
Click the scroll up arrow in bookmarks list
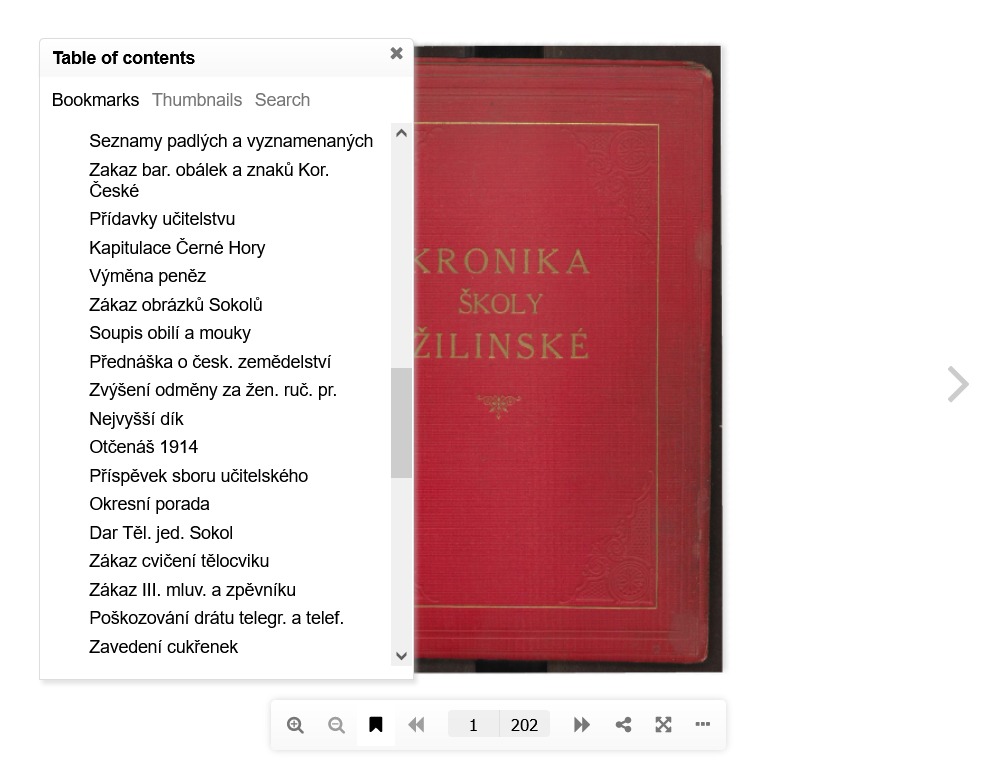click(x=401, y=133)
